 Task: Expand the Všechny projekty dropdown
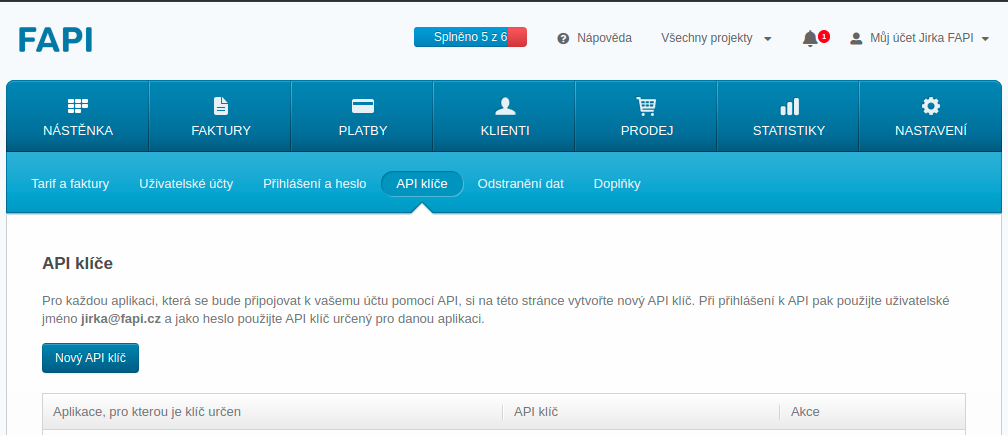(716, 38)
